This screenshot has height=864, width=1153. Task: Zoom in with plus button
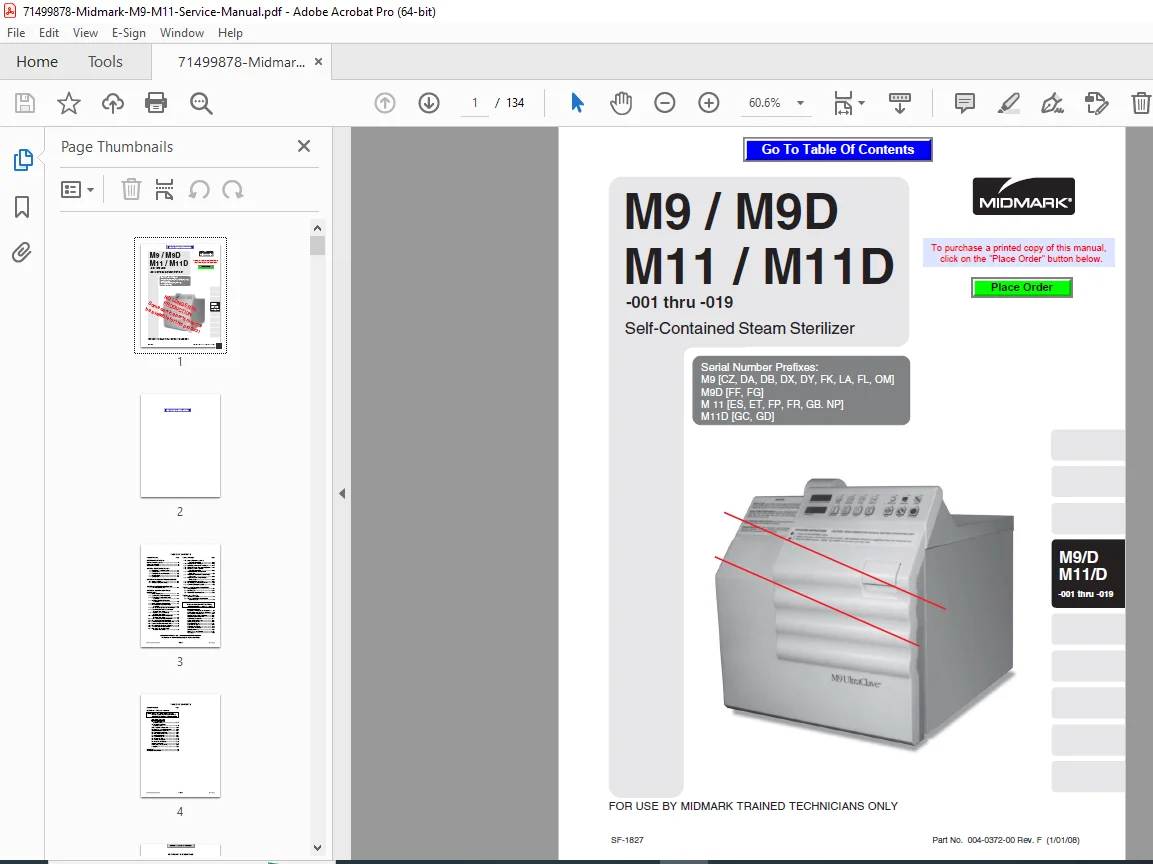[709, 103]
